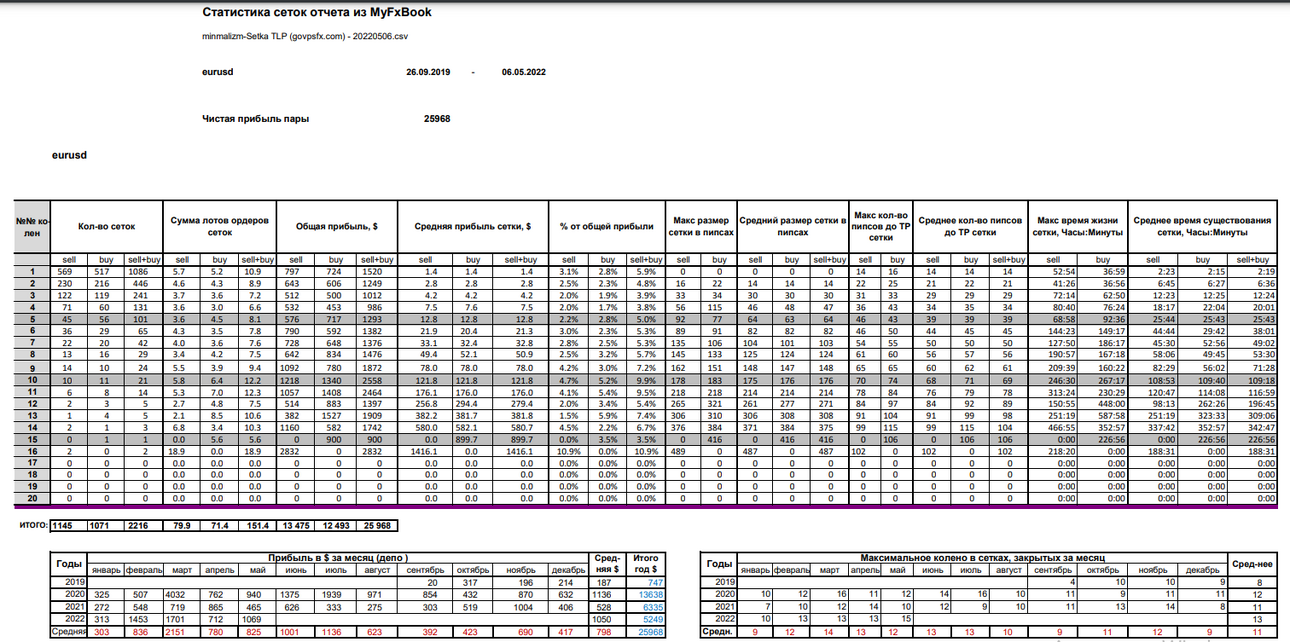Select the 'Итого год $' column header
1290x642 pixels.
644,563
